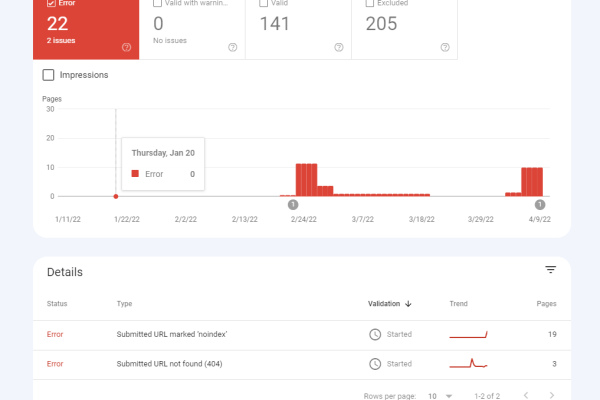600x400 pixels.
Task: Enable the Impressions checkbox
Action: pyautogui.click(x=48, y=75)
